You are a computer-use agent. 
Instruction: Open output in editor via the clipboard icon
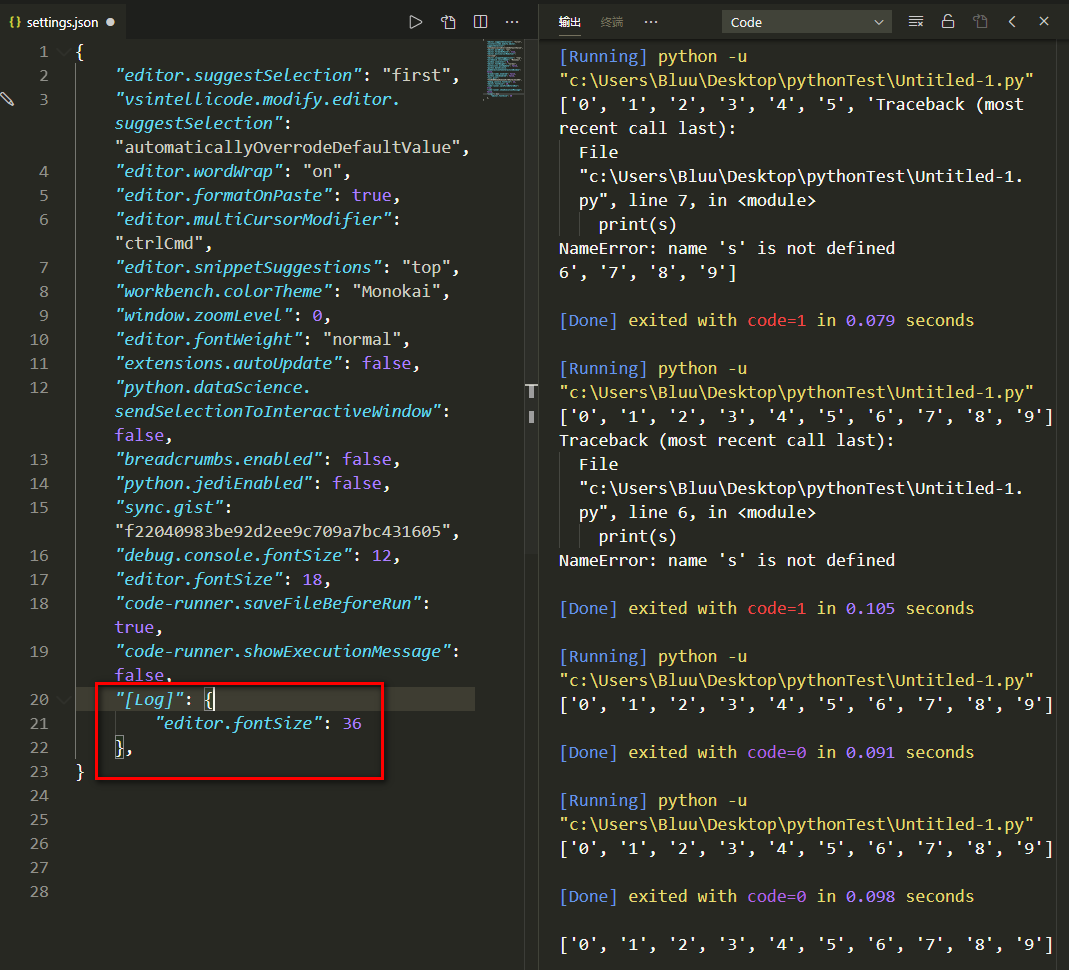pos(979,21)
